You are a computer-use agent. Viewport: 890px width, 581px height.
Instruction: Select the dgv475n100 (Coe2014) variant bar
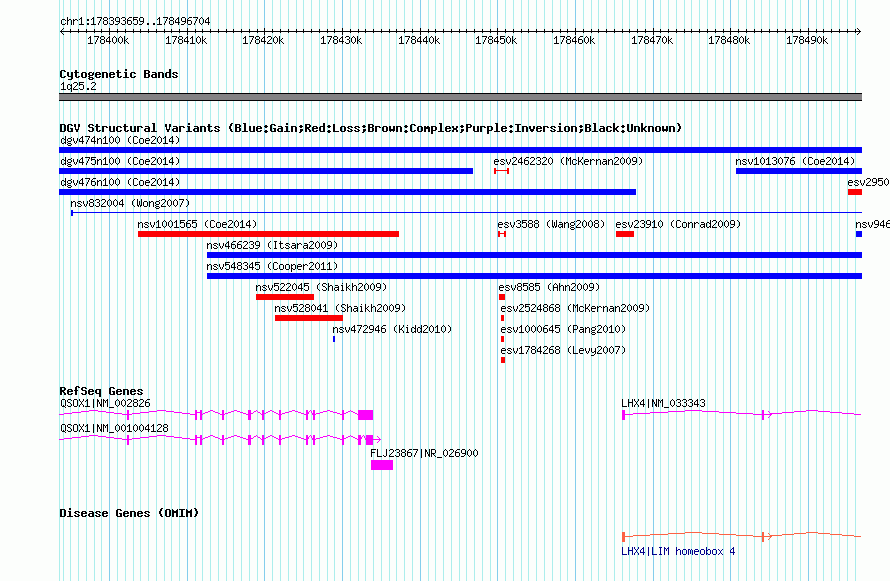(266, 171)
